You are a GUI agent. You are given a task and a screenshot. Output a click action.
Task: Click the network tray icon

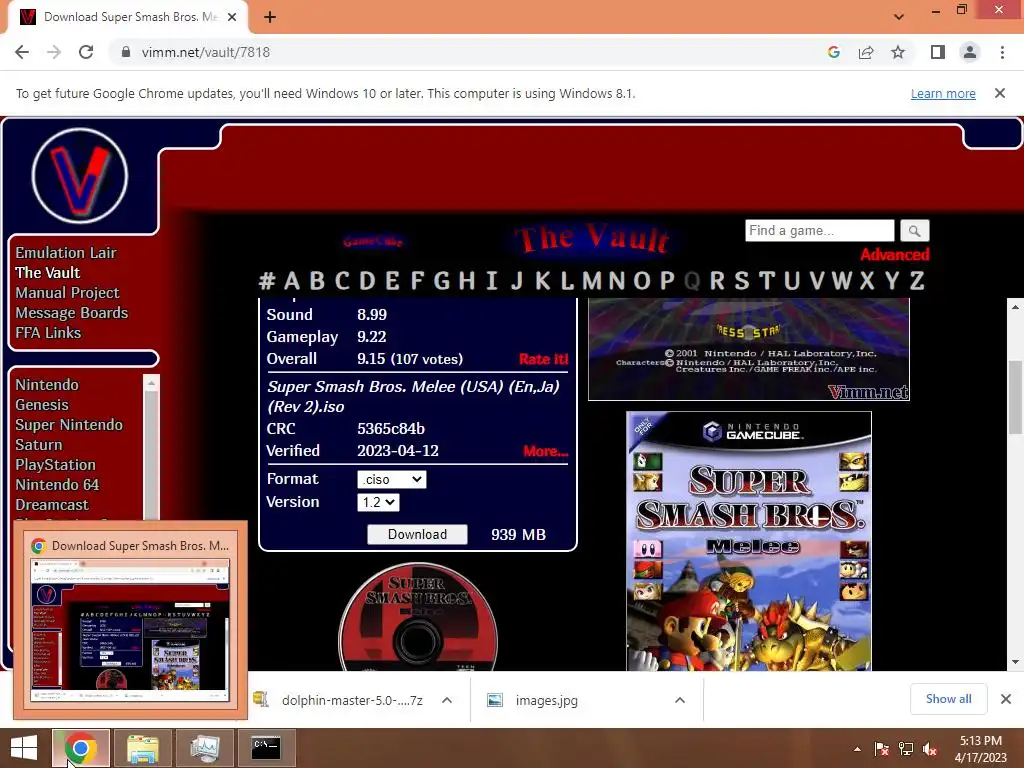pos(906,749)
